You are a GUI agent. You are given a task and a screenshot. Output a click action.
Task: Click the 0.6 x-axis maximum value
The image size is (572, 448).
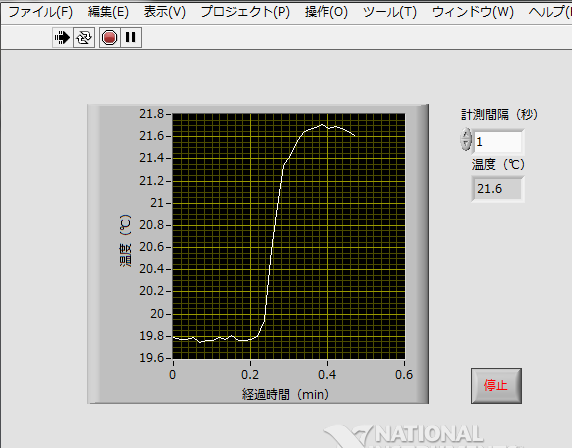404,375
